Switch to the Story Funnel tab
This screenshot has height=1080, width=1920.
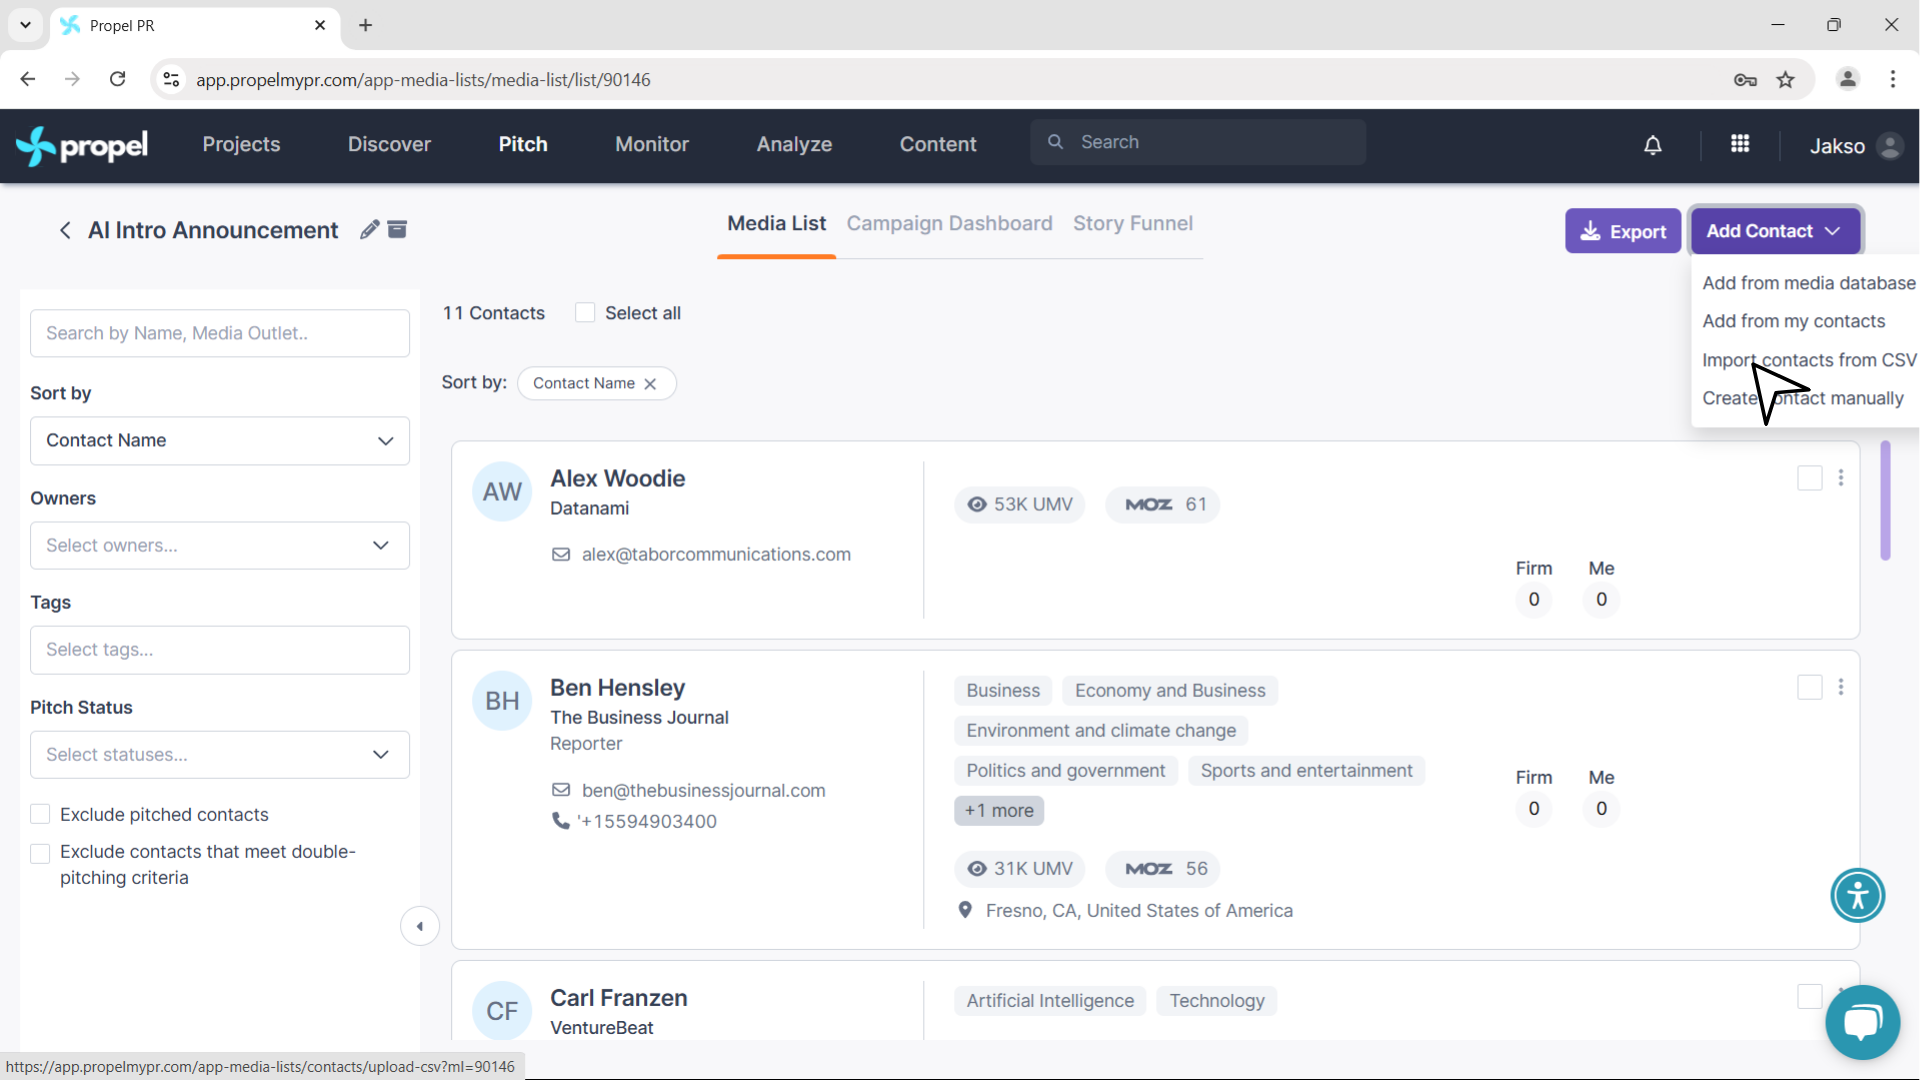(1133, 224)
